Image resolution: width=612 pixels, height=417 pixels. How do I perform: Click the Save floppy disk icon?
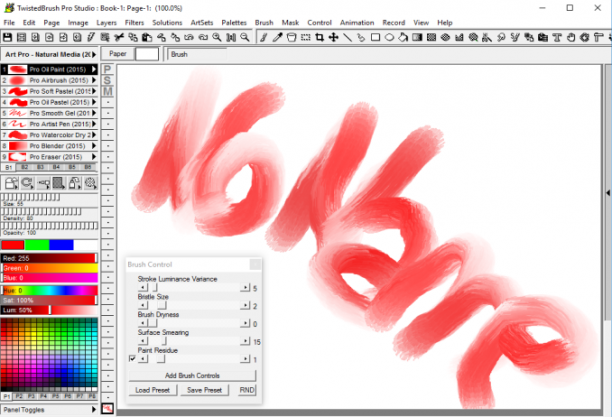7,37
